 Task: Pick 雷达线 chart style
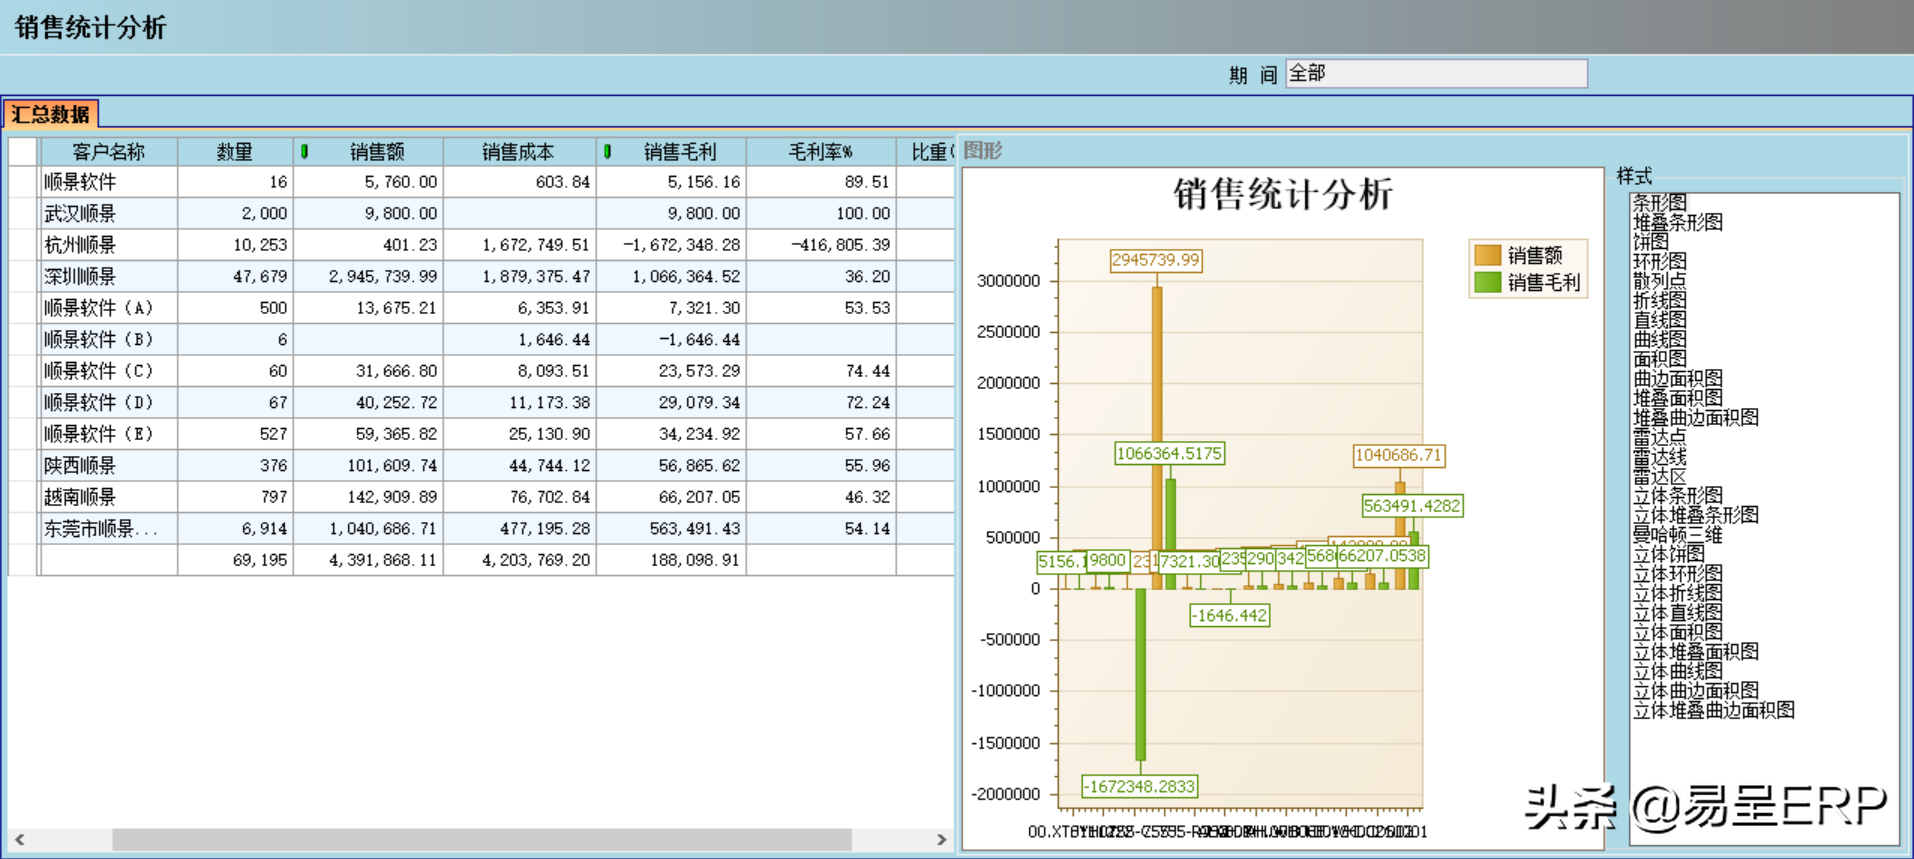coord(1659,457)
